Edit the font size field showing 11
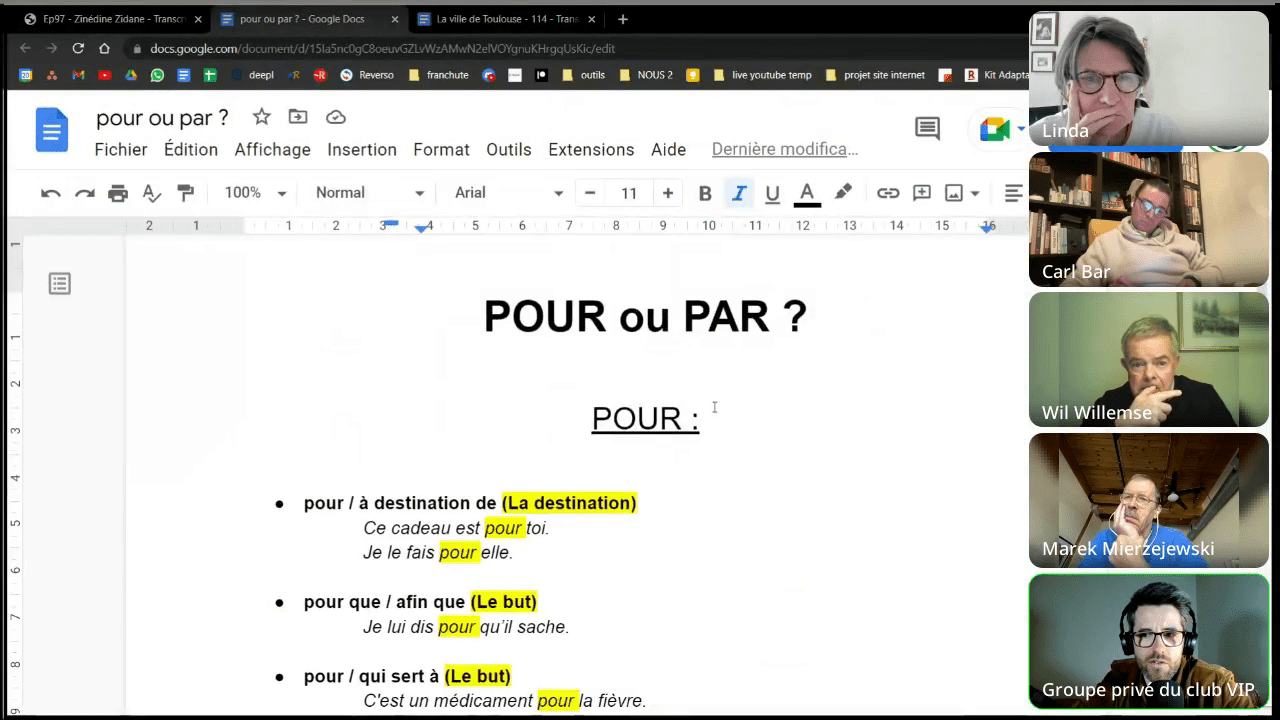Viewport: 1280px width, 720px height. 629,193
